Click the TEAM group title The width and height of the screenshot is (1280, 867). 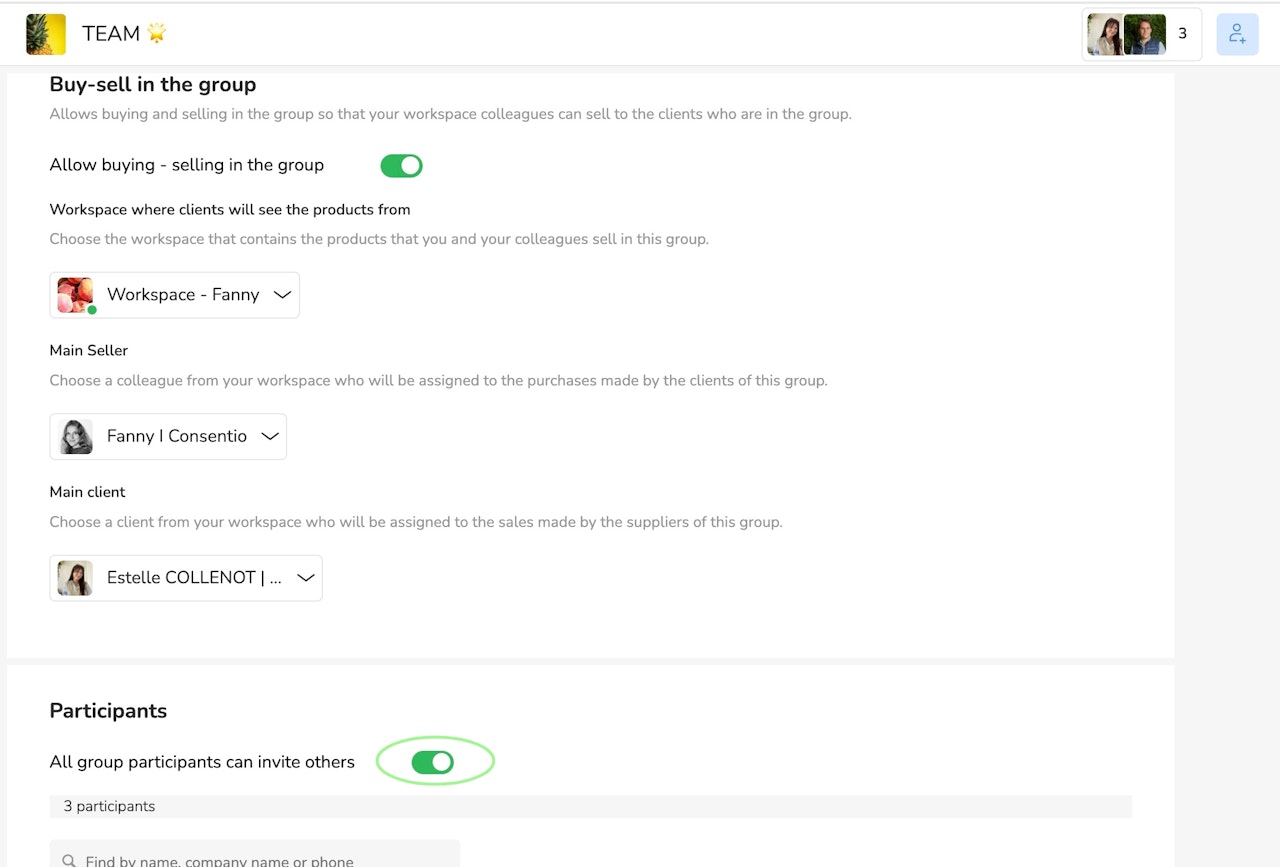pyautogui.click(x=111, y=34)
